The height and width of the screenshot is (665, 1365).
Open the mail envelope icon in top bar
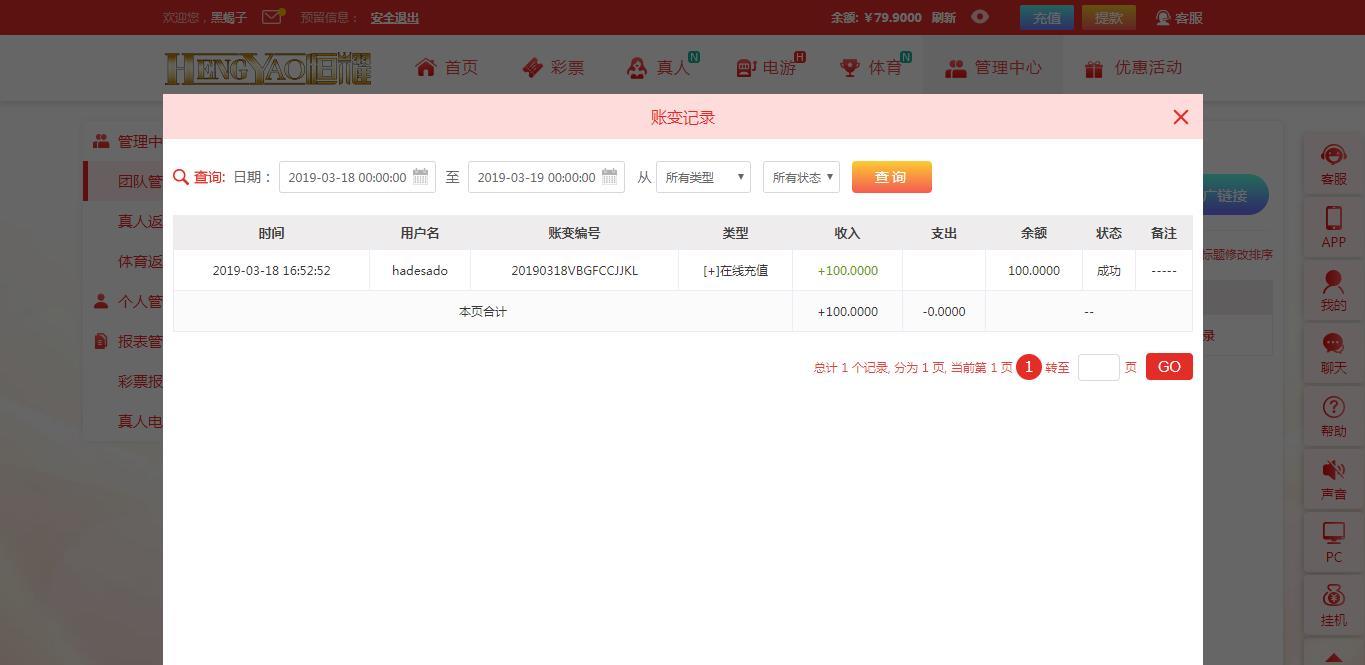[x=272, y=16]
